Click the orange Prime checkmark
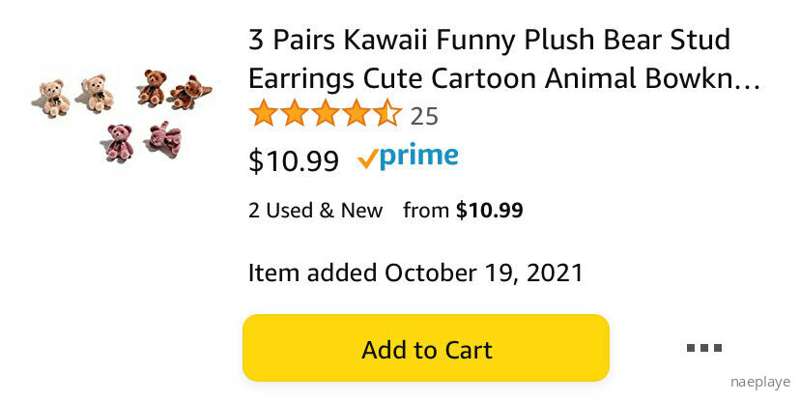 point(367,160)
